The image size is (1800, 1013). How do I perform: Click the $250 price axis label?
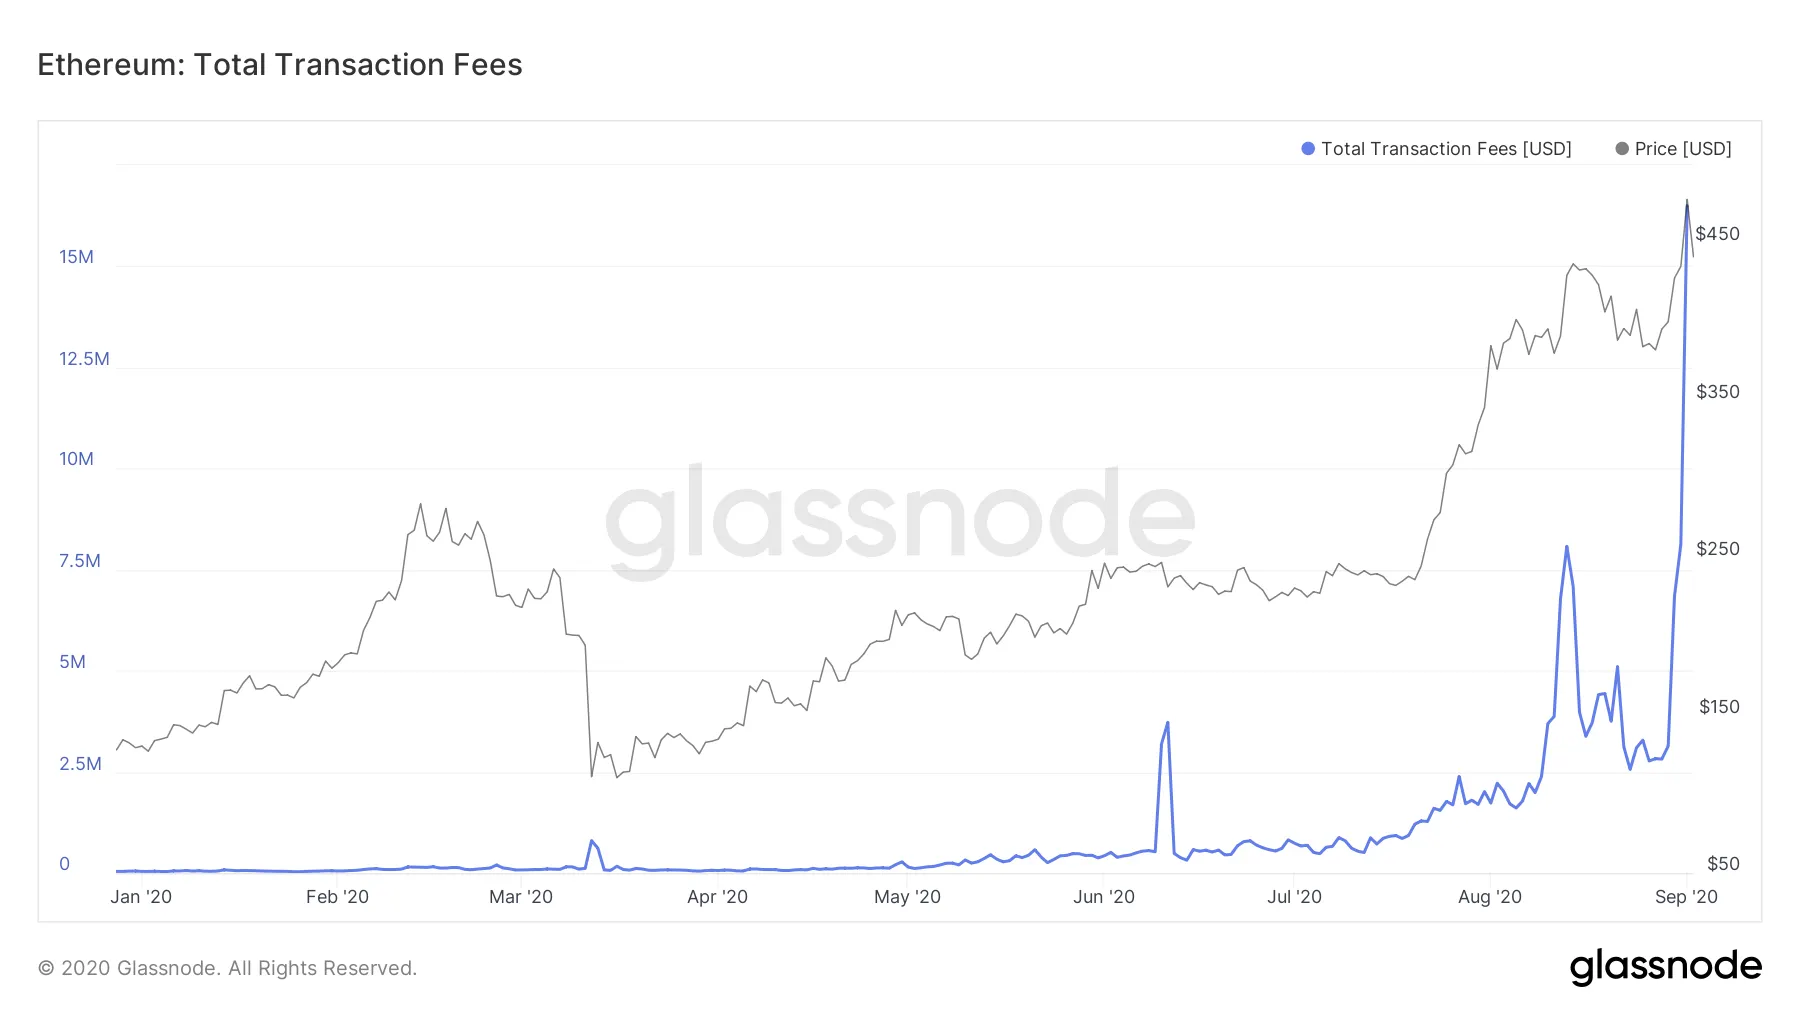[1717, 549]
